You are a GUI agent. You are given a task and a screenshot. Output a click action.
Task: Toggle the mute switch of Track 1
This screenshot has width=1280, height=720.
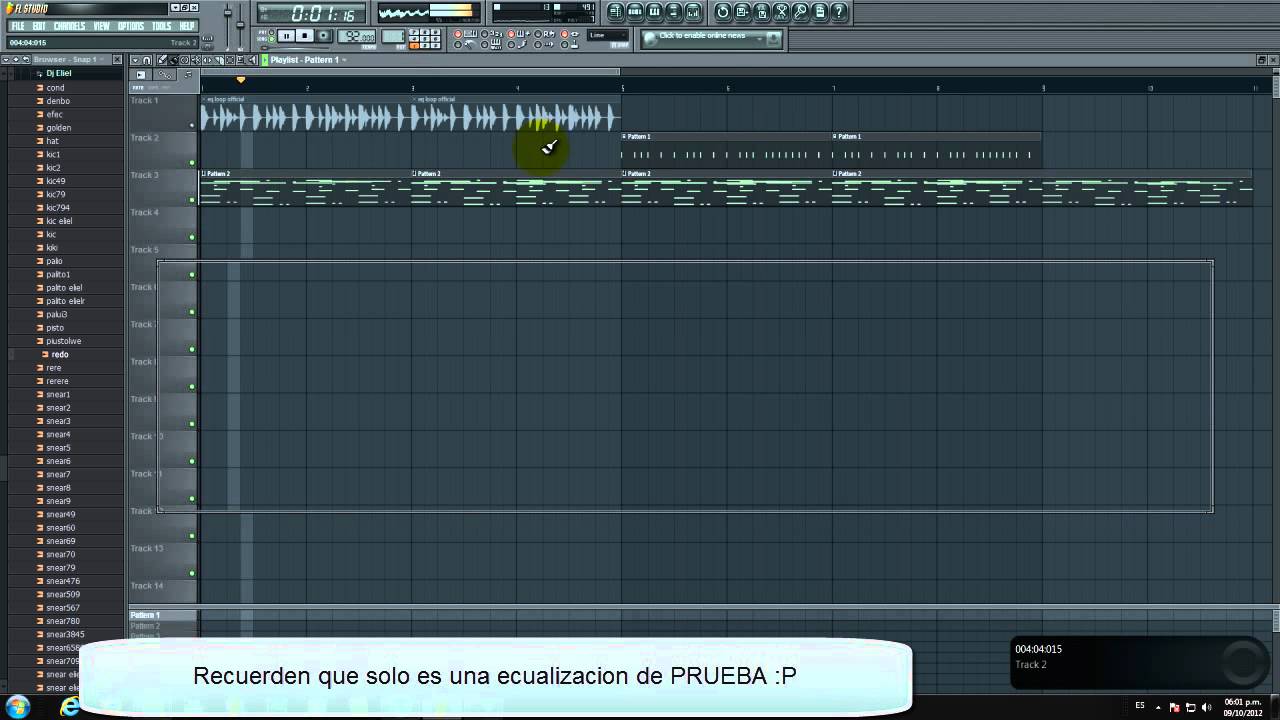tap(192, 125)
